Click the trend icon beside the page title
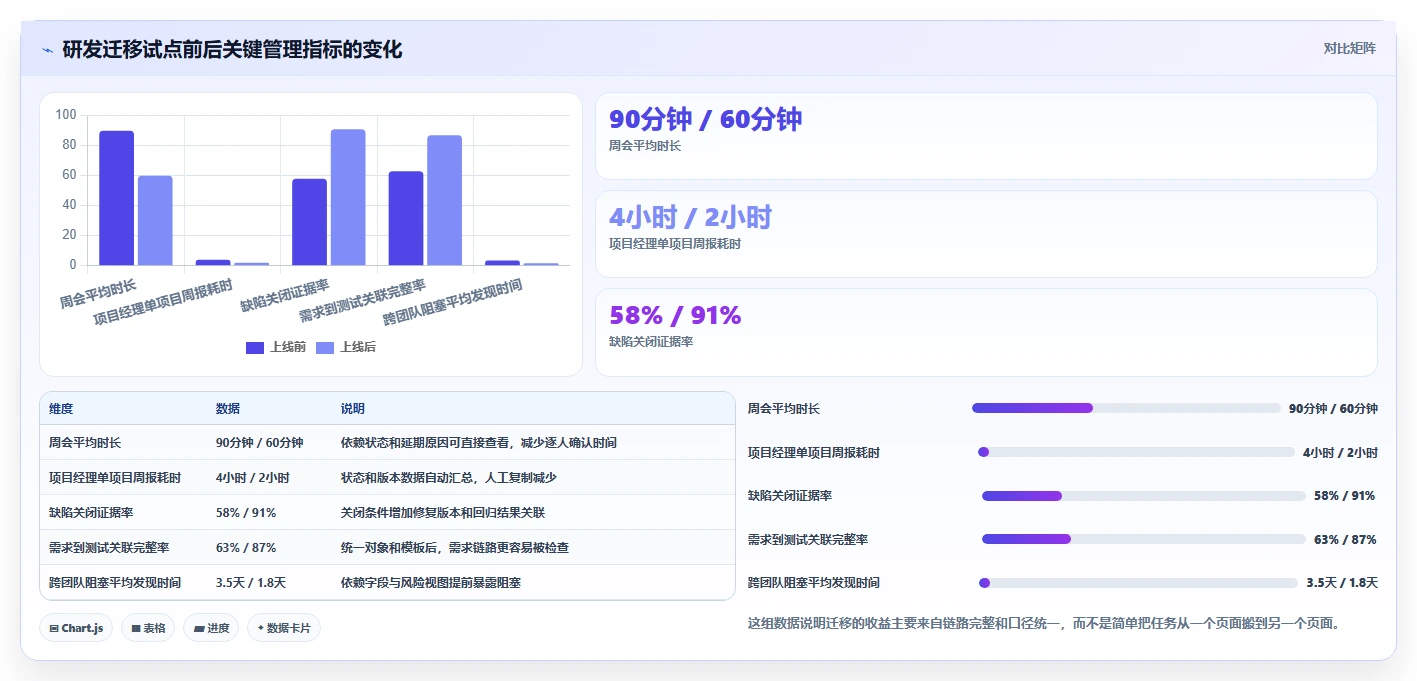 (x=48, y=50)
